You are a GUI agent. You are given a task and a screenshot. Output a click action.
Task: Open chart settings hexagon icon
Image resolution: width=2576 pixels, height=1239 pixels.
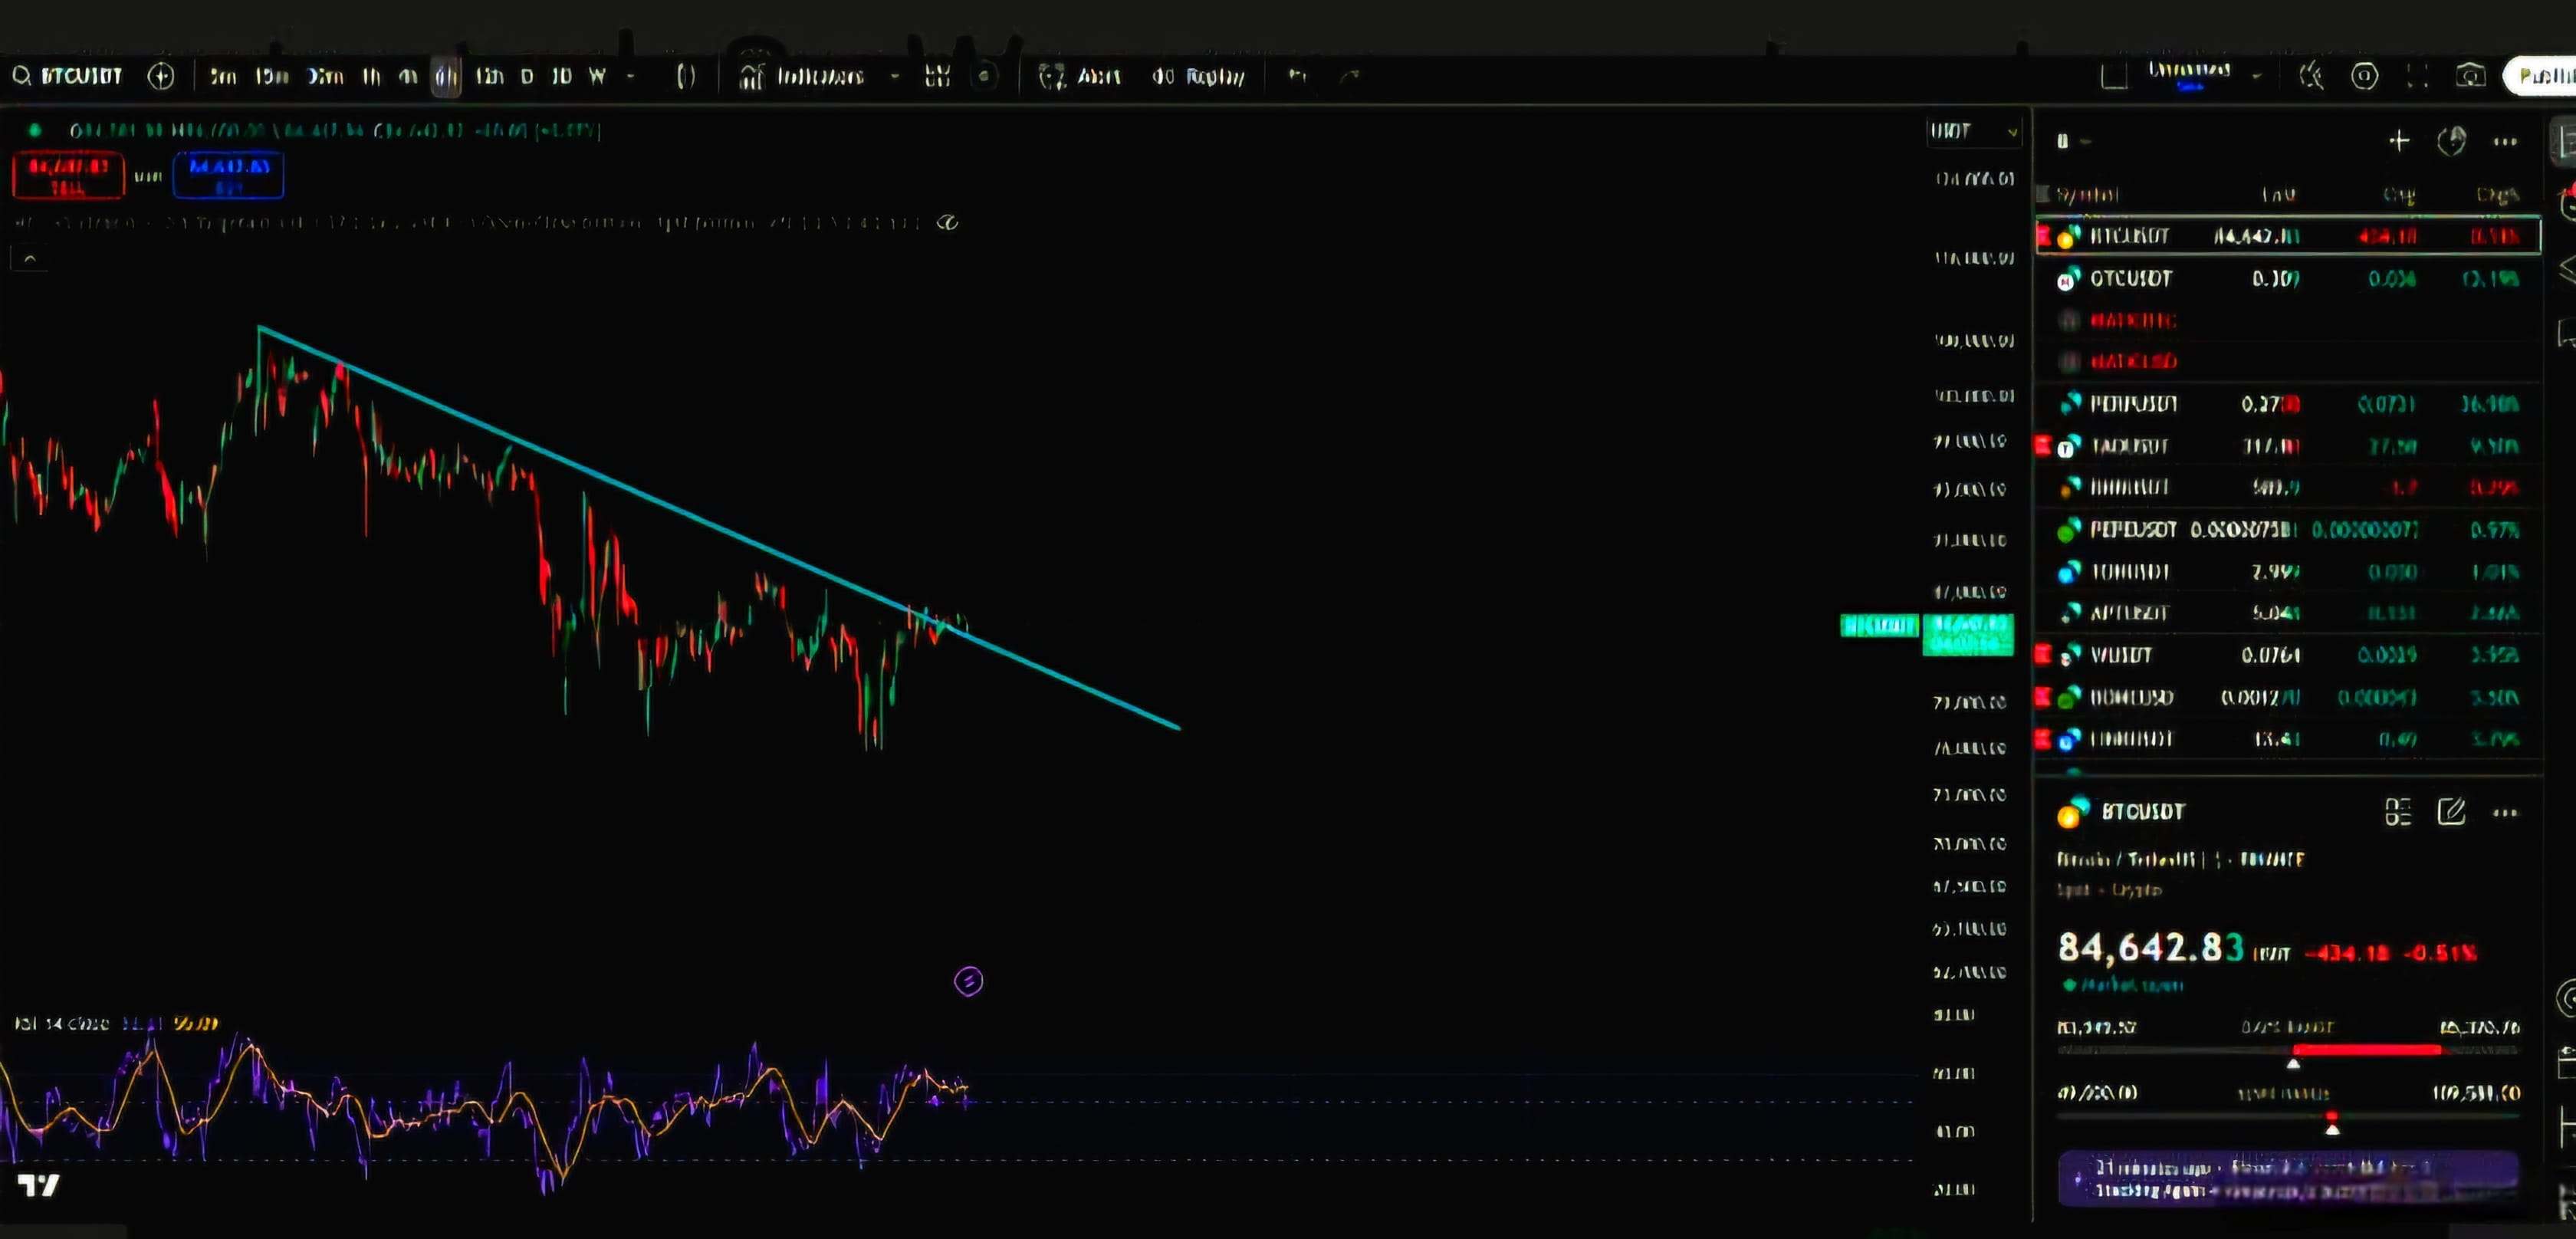pos(2365,76)
